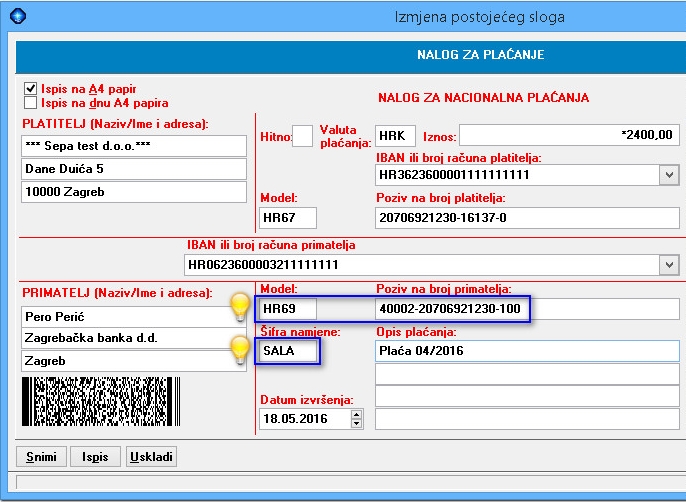The image size is (686, 502).
Task: Click 'NALOG ZA NACIONALNA PLAĆANJA' heading
Action: (483, 98)
